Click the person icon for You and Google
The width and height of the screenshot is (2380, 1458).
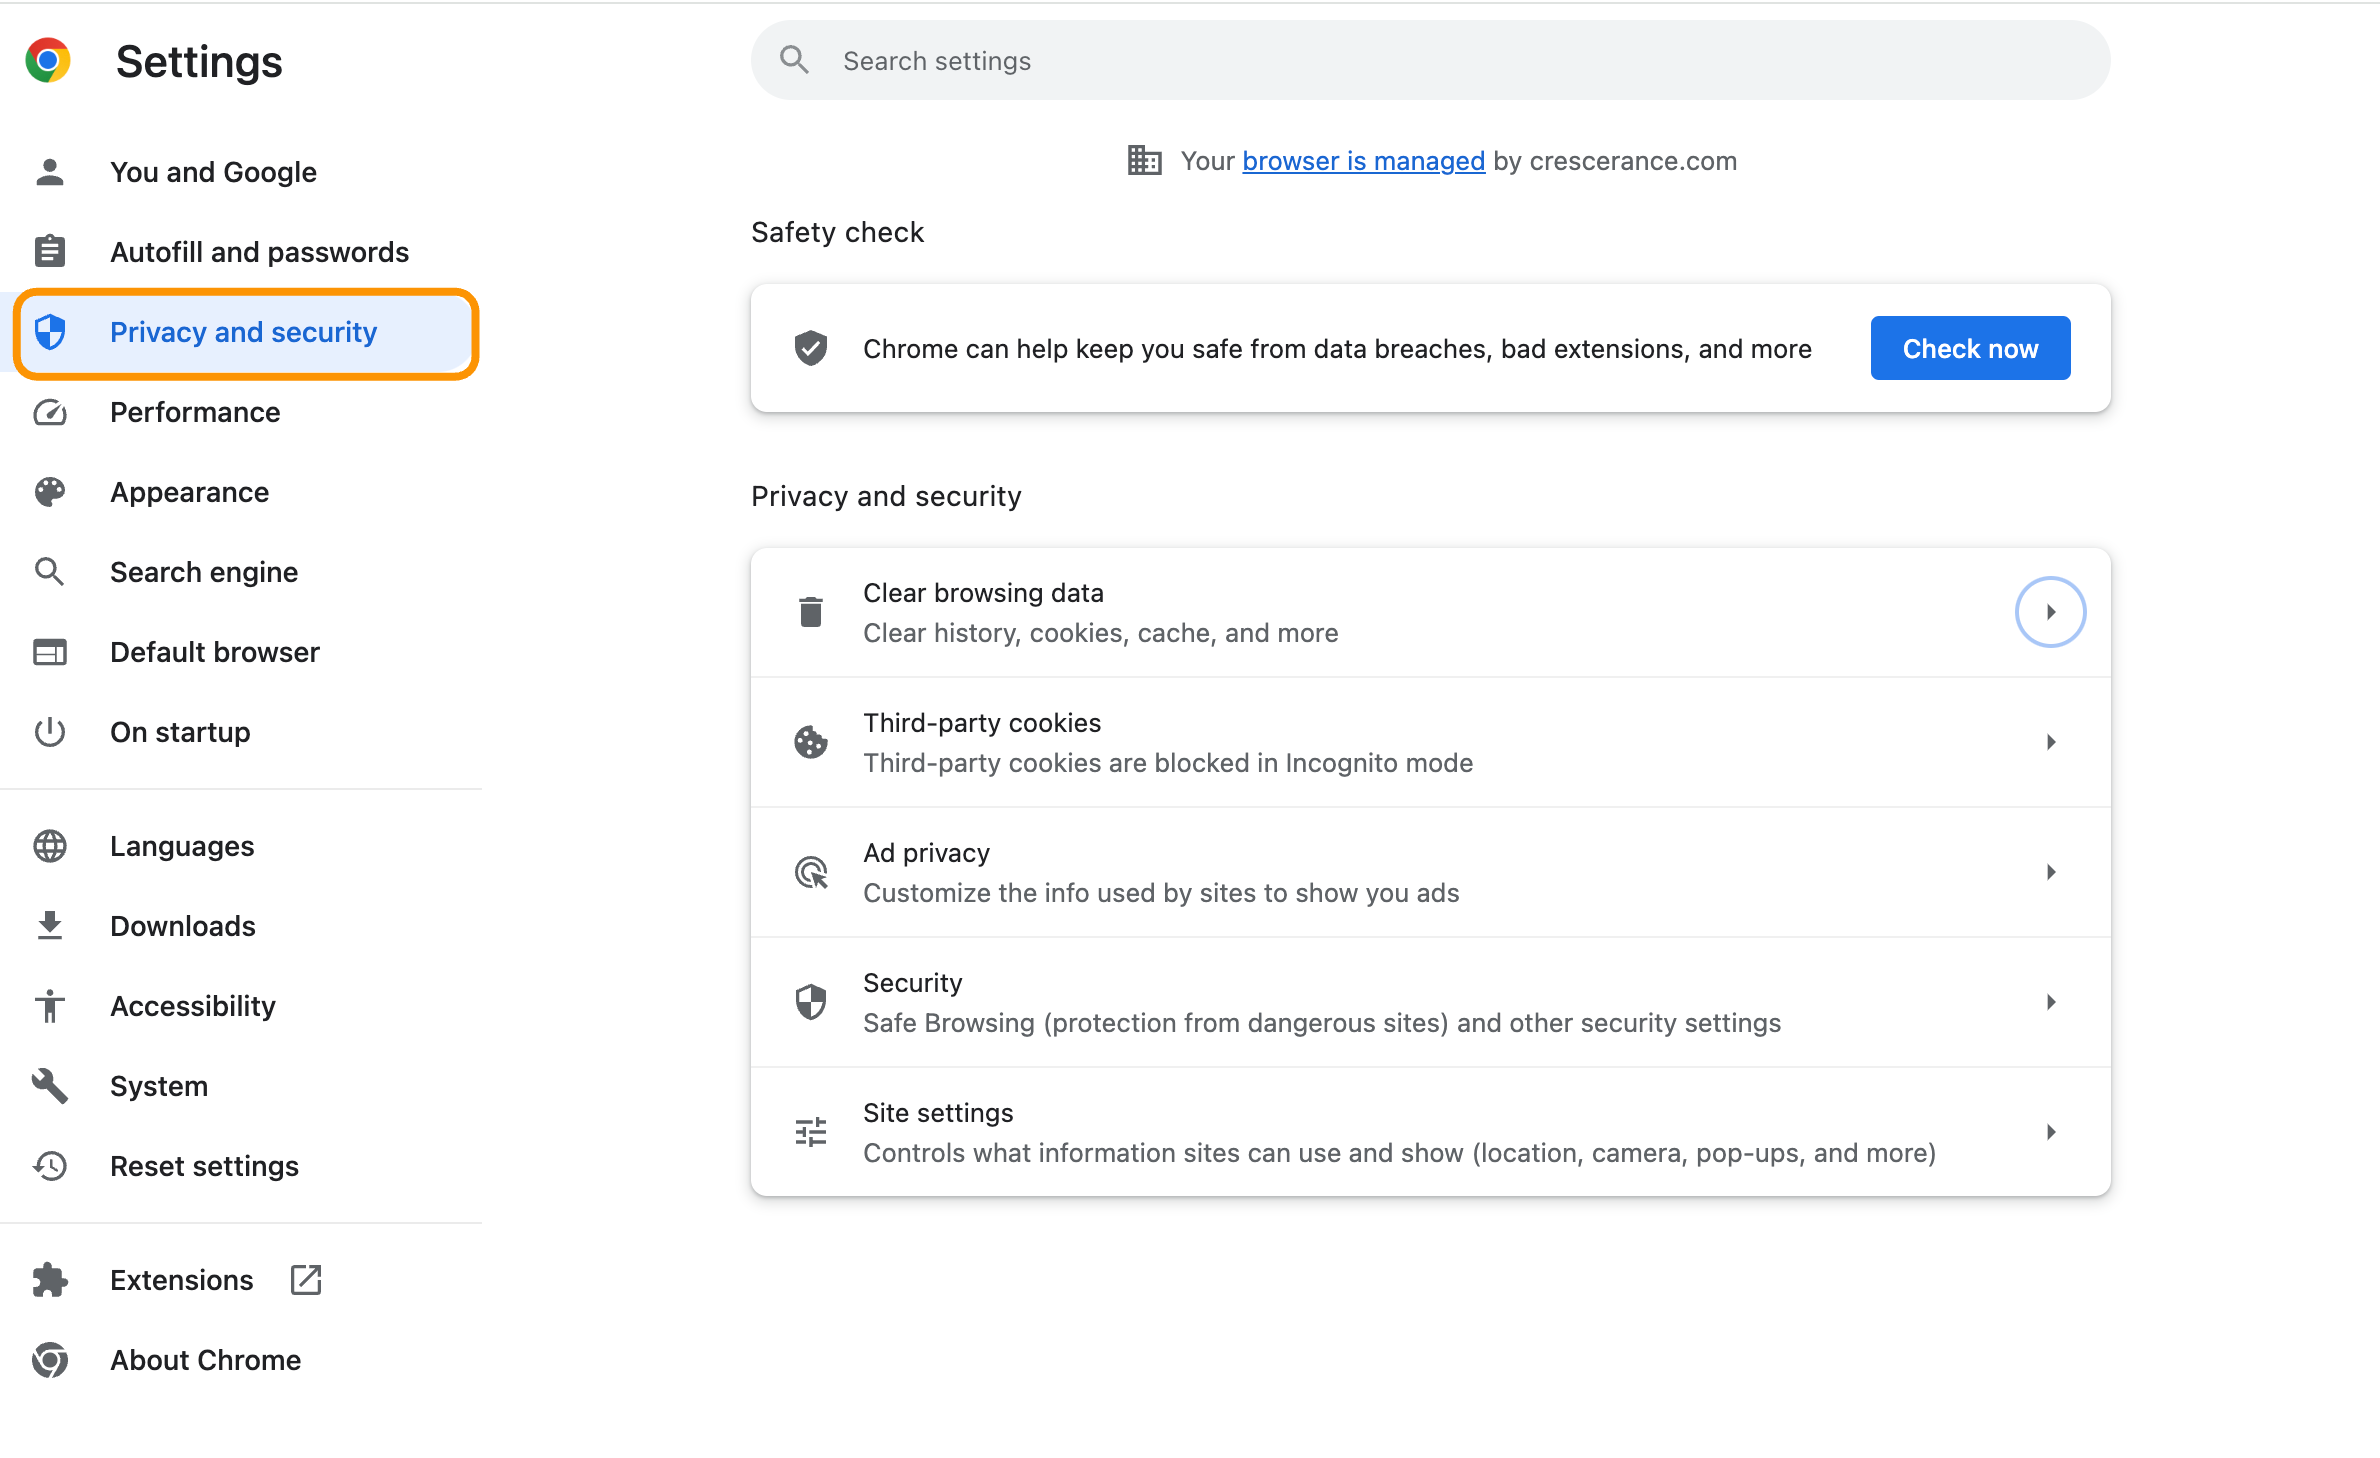(x=49, y=172)
